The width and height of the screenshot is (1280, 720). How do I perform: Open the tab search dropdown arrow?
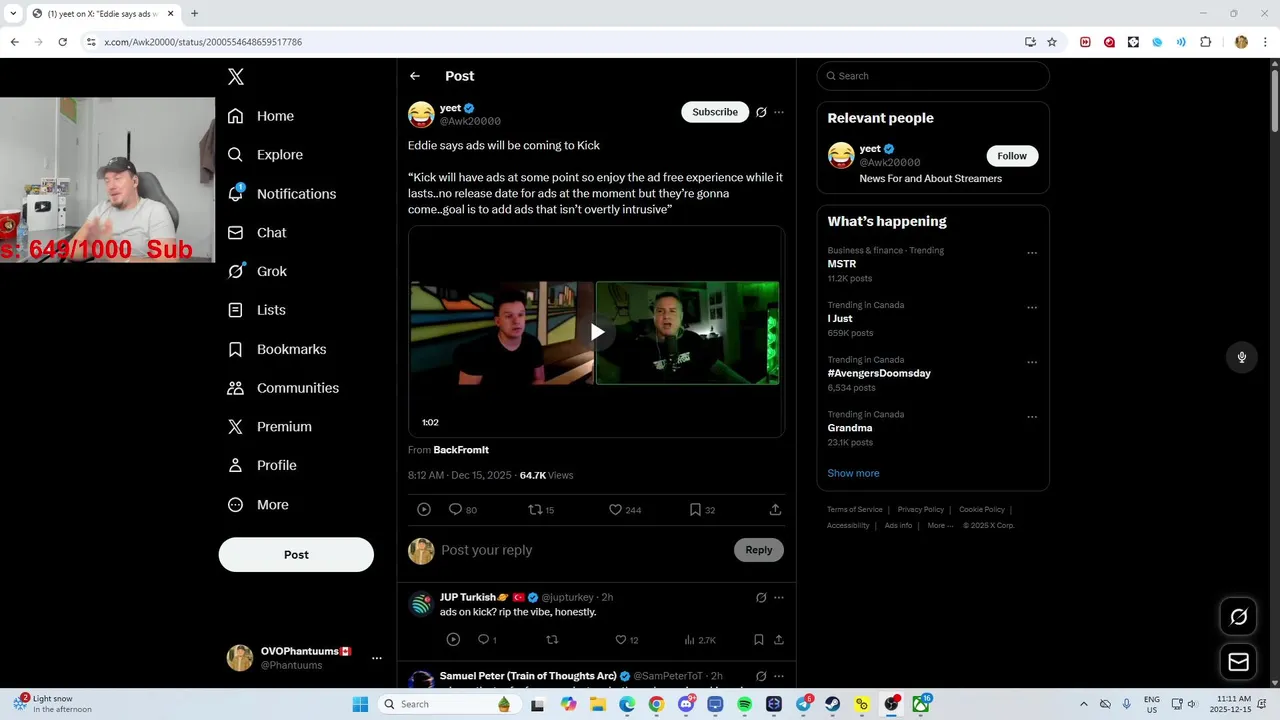pyautogui.click(x=13, y=13)
